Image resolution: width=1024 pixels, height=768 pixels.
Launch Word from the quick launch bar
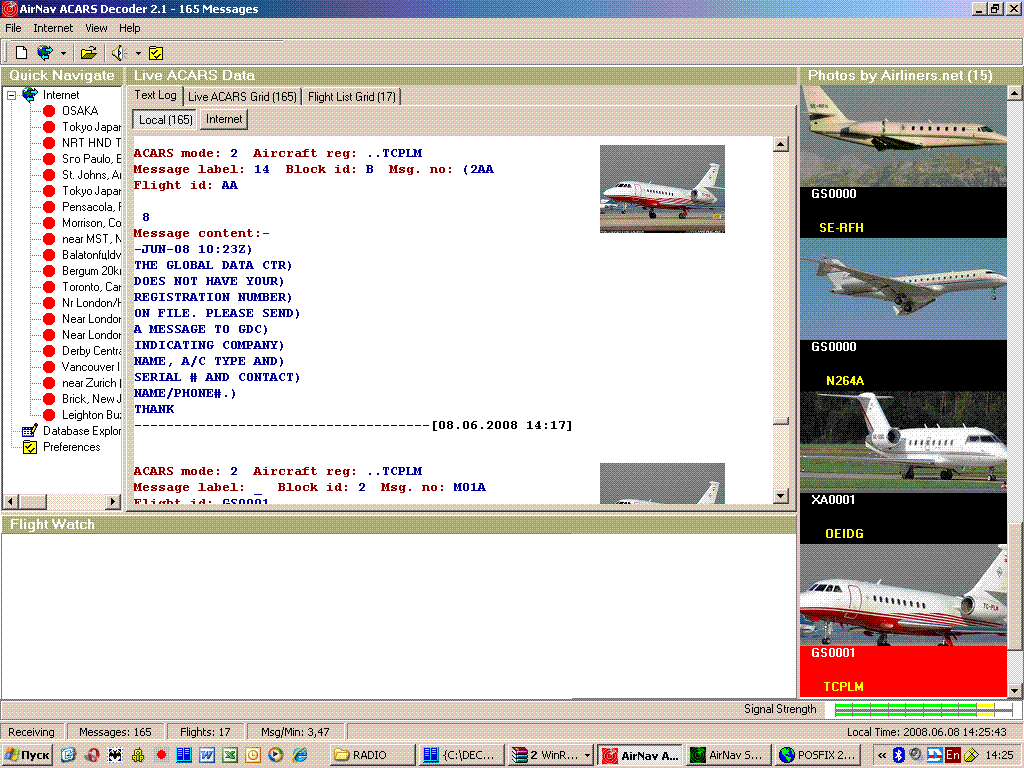207,756
